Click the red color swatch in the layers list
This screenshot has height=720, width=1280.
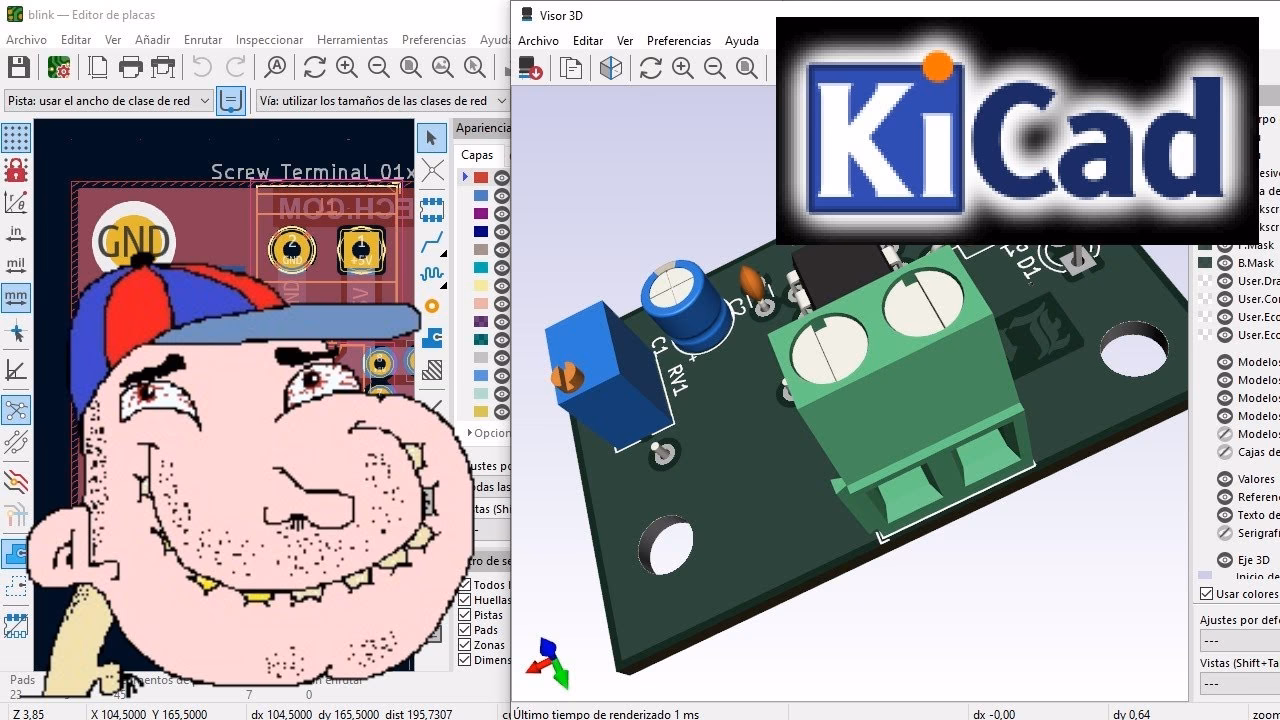480,178
